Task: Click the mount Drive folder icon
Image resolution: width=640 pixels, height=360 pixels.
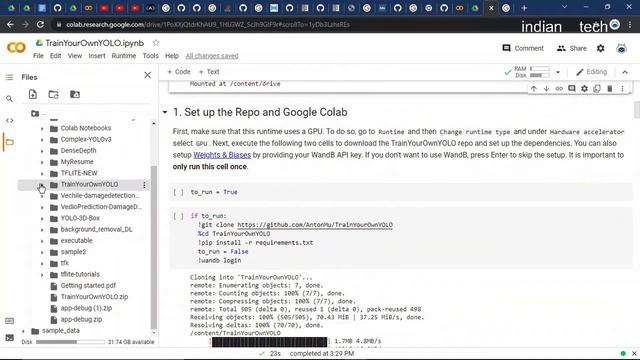Action: [x=75, y=94]
